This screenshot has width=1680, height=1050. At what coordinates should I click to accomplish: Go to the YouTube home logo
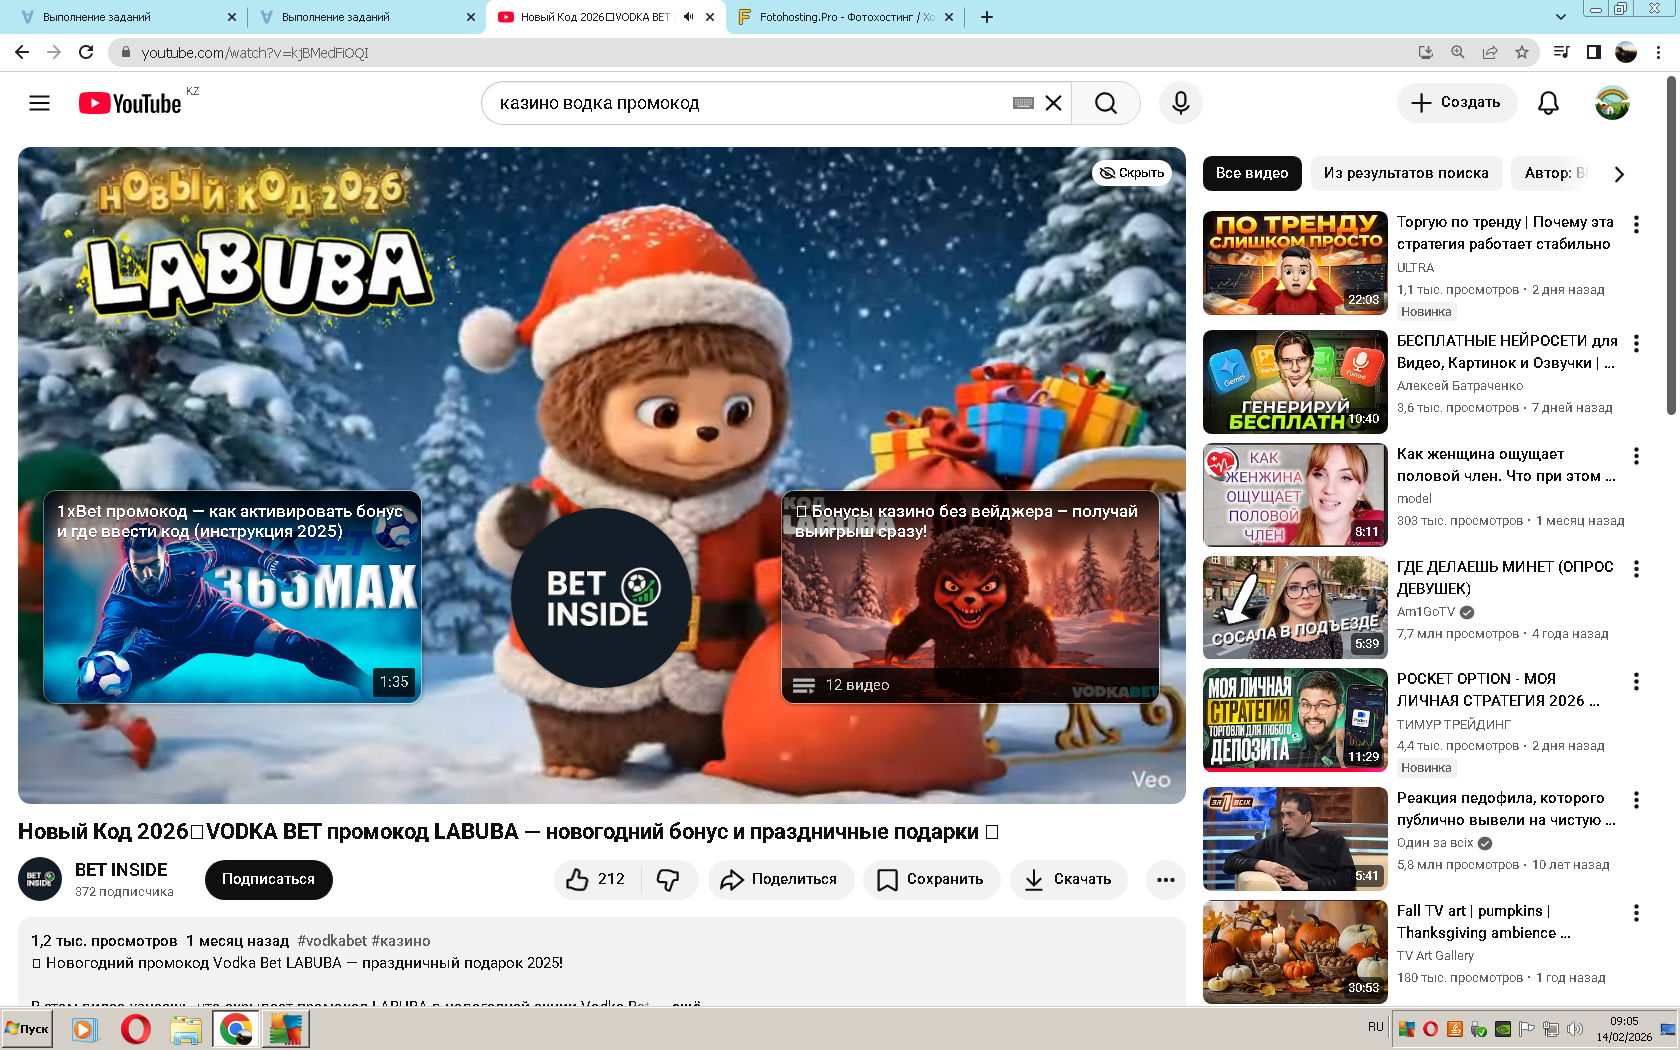coord(130,103)
